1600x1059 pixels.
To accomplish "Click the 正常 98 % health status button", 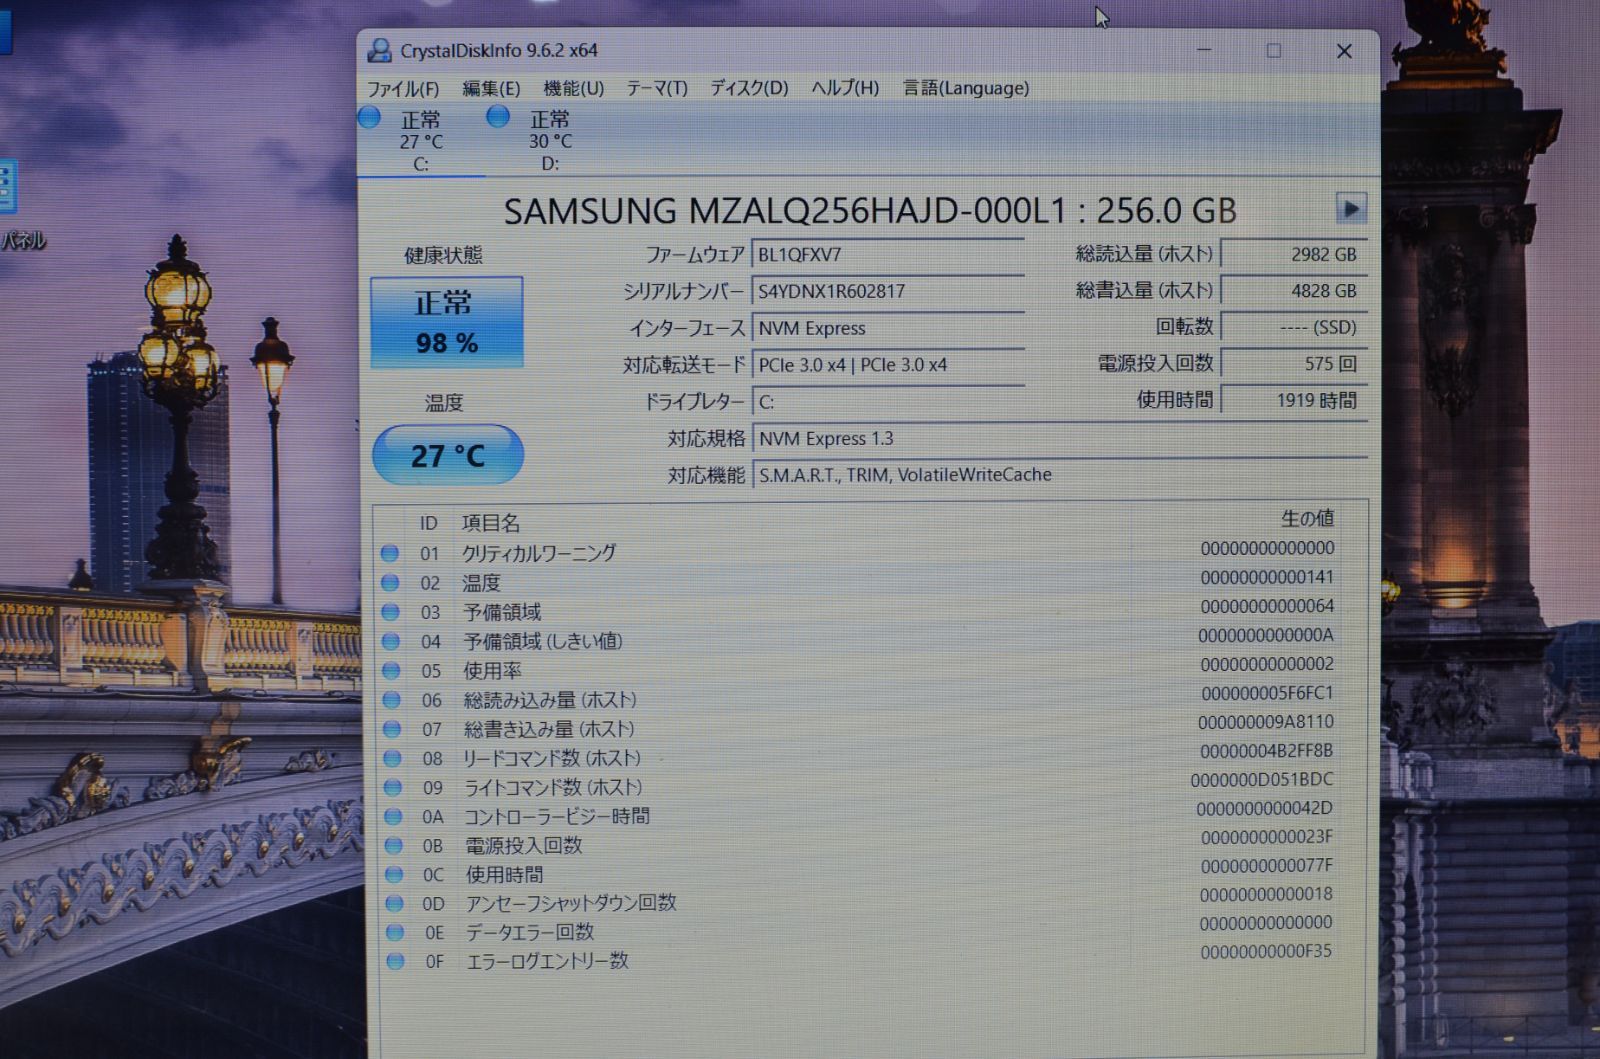I will [x=447, y=322].
